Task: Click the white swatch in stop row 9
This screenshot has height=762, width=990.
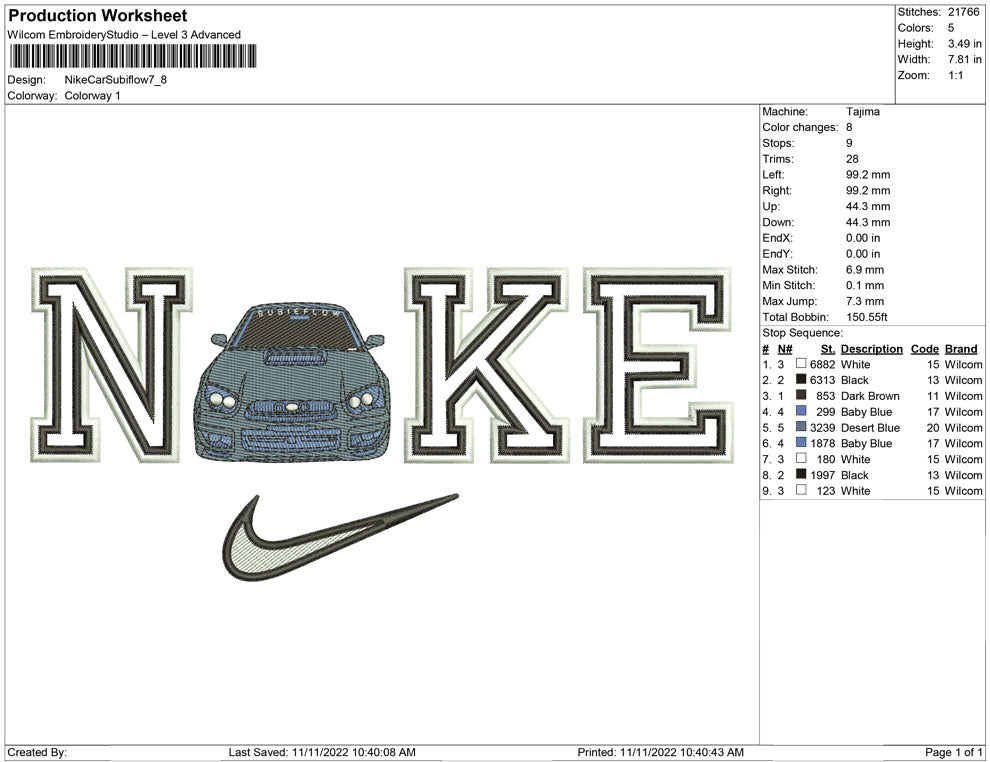Action: click(x=801, y=490)
